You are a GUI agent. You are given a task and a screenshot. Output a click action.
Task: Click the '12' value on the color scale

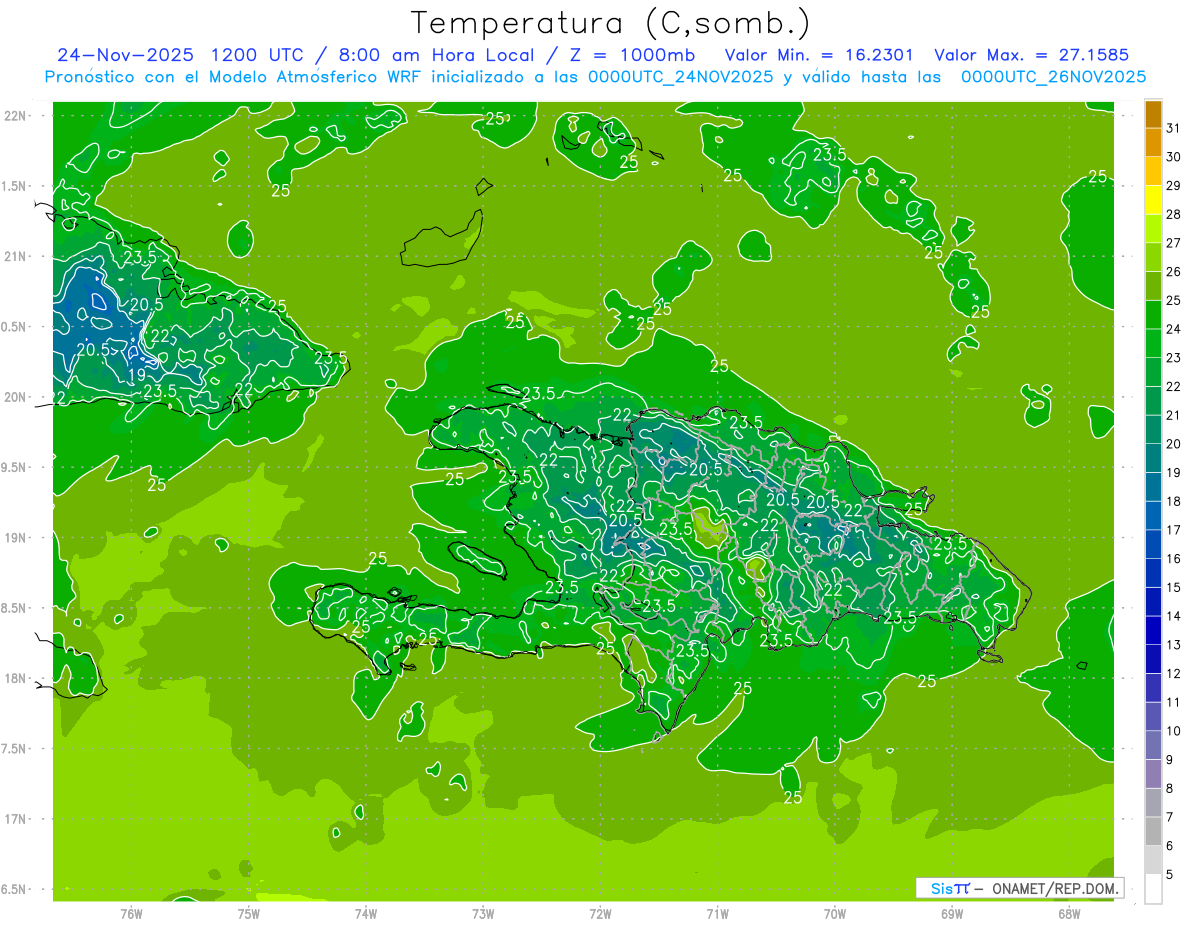[1174, 674]
